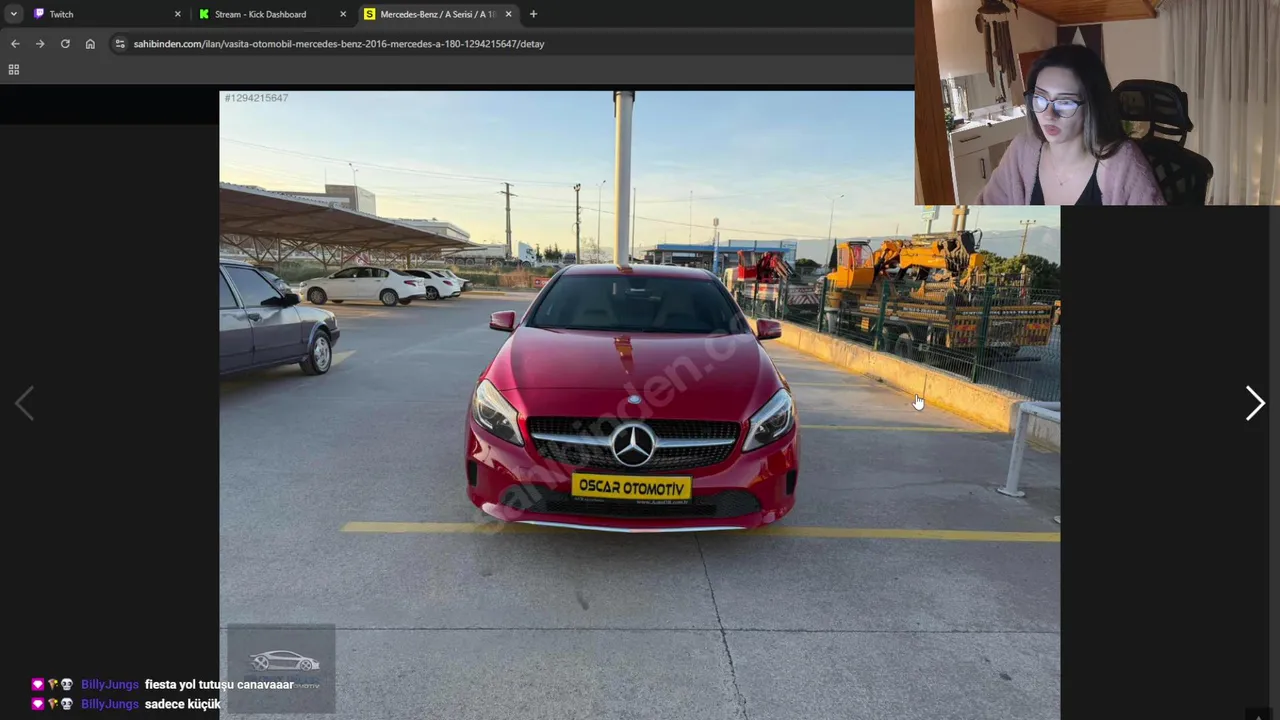Click the sahibinden tab favicon
The height and width of the screenshot is (720, 1280).
[x=369, y=14]
